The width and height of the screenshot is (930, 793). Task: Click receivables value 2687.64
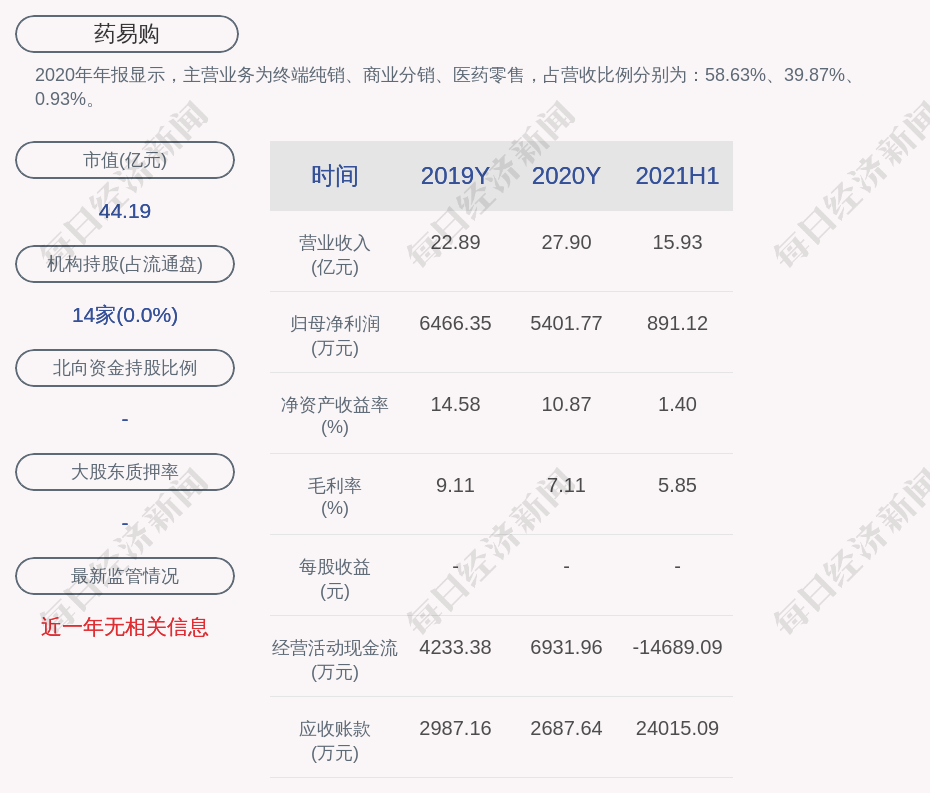pos(566,728)
